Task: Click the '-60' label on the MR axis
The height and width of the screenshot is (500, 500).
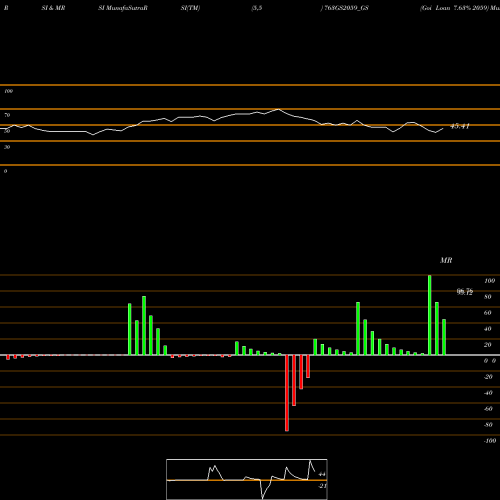Action: pos(488,409)
